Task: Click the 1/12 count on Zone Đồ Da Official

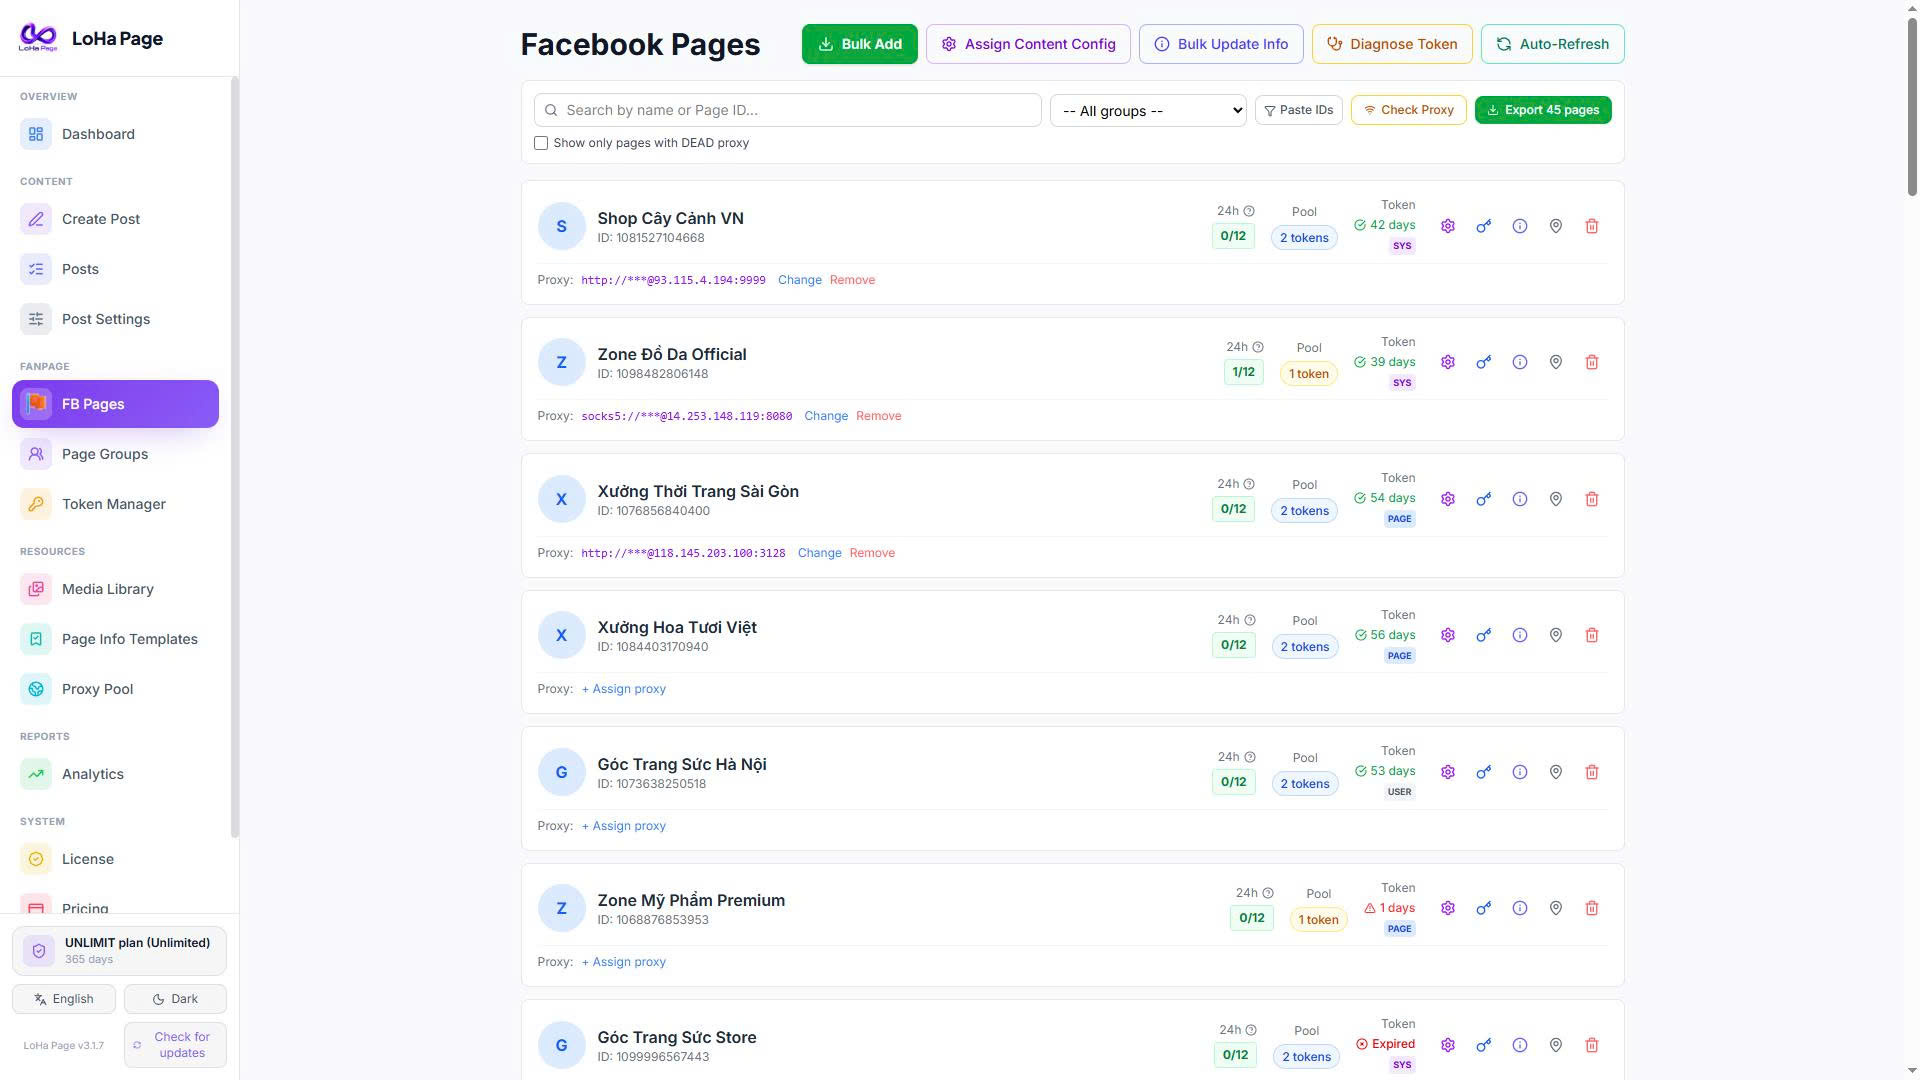Action: 1243,372
